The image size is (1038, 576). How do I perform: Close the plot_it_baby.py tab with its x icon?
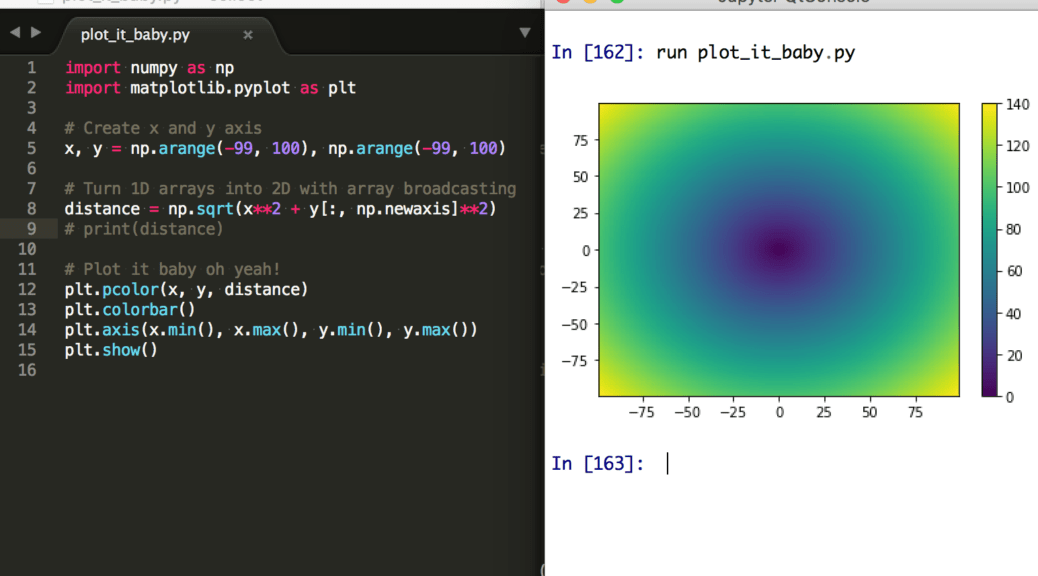249,33
